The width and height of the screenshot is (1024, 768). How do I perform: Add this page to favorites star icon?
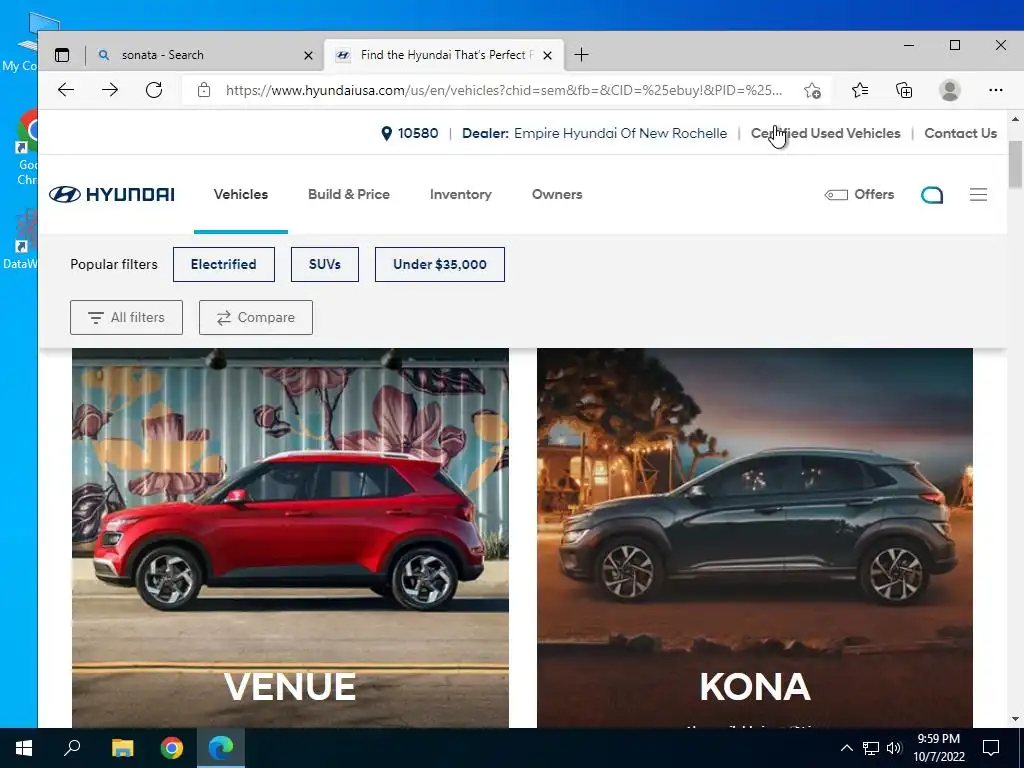812,90
